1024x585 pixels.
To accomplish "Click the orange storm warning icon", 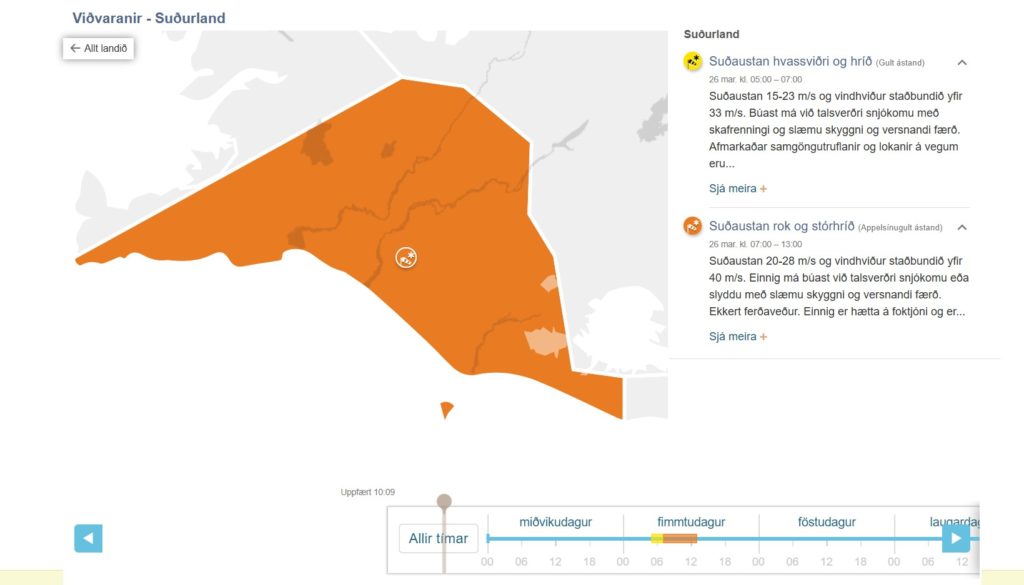I will [693, 226].
